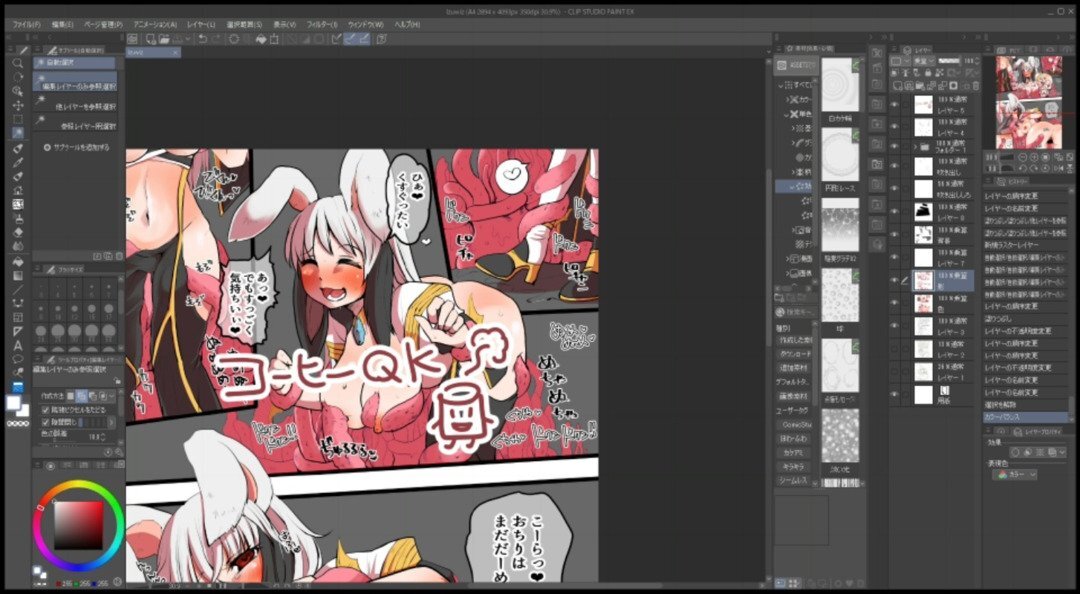Click the New raster layer icon

pos(897,86)
